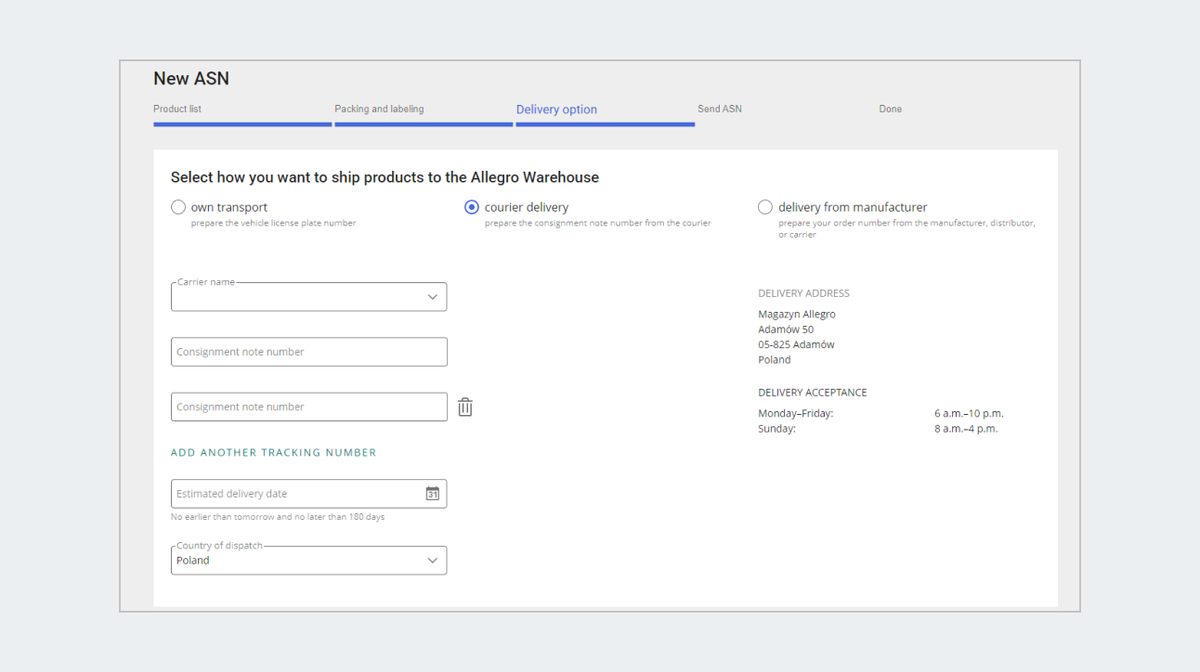Viewport: 1200px width, 672px height.
Task: Click vehicle license plate number hint text
Action: pyautogui.click(x=273, y=223)
